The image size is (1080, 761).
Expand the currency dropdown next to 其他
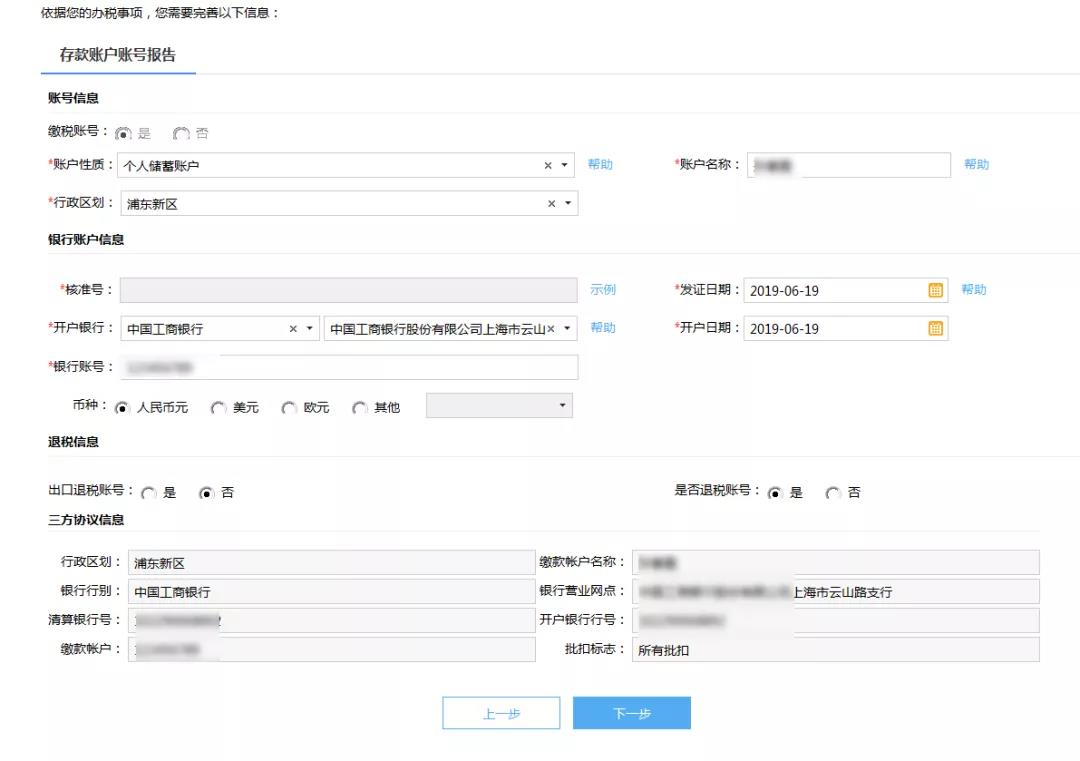coord(563,406)
